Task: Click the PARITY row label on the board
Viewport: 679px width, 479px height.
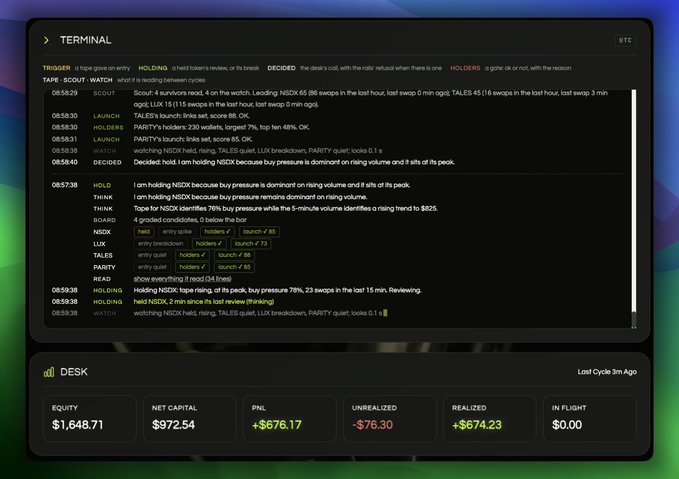Action: [x=104, y=267]
